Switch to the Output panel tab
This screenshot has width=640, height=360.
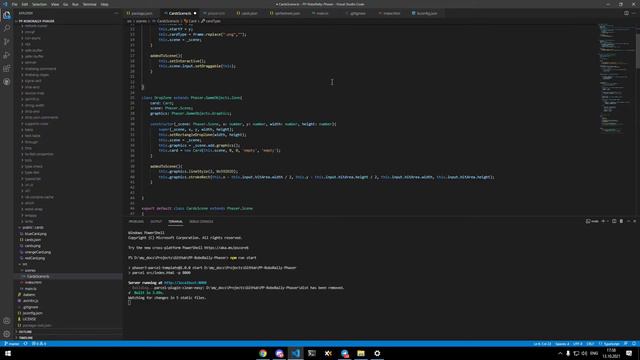(x=156, y=222)
